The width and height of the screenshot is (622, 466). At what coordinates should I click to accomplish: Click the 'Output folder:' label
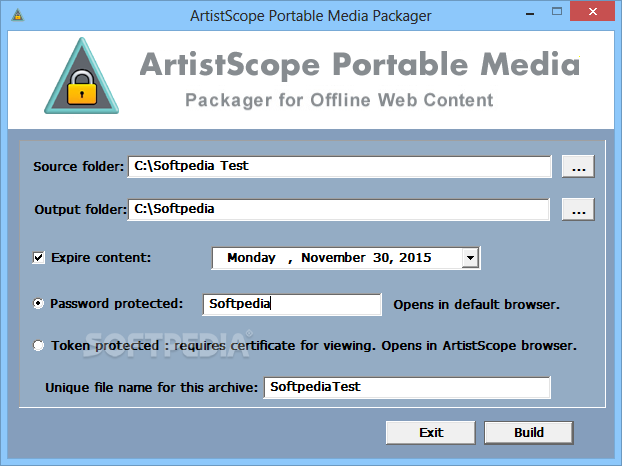[81, 209]
